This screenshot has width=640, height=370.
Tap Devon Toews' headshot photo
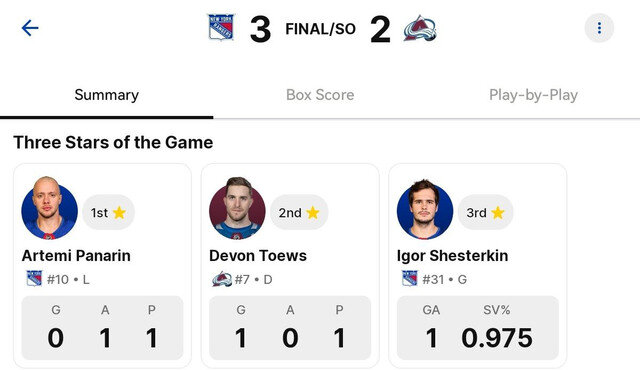pos(237,208)
